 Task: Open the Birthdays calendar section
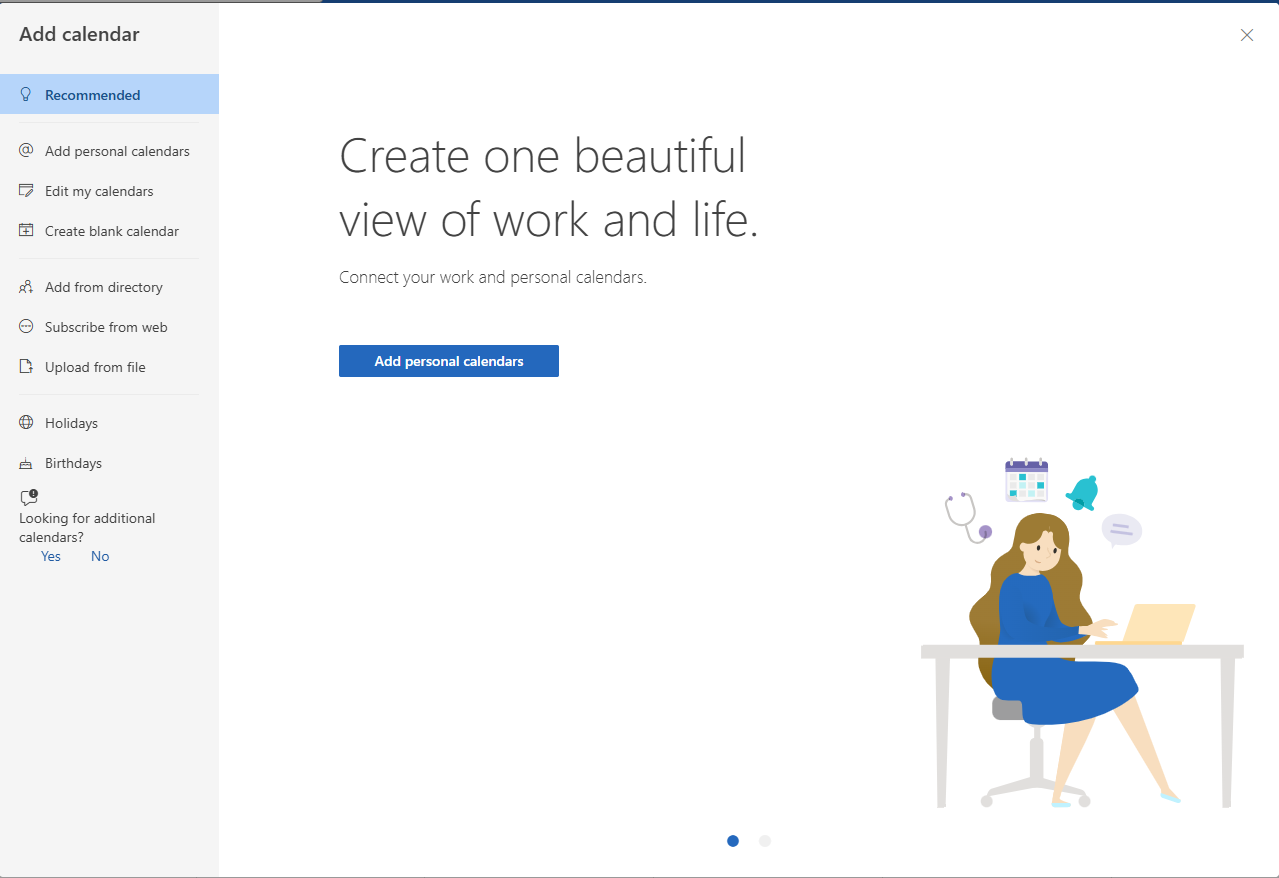tap(73, 462)
